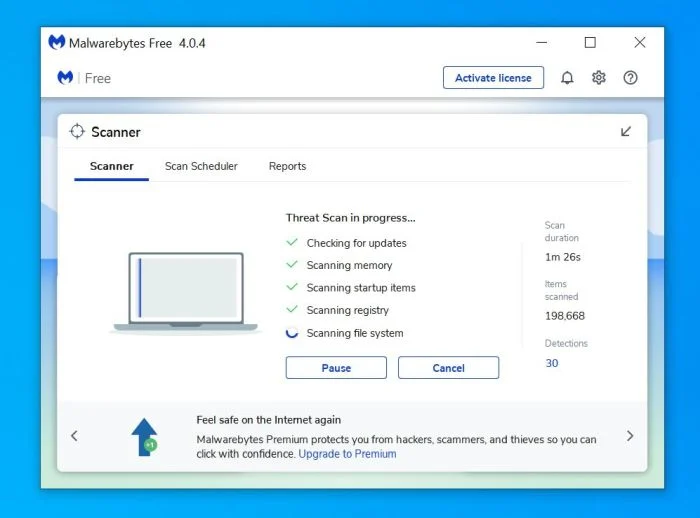
Task: Pause the Threat Scan
Action: 336,368
